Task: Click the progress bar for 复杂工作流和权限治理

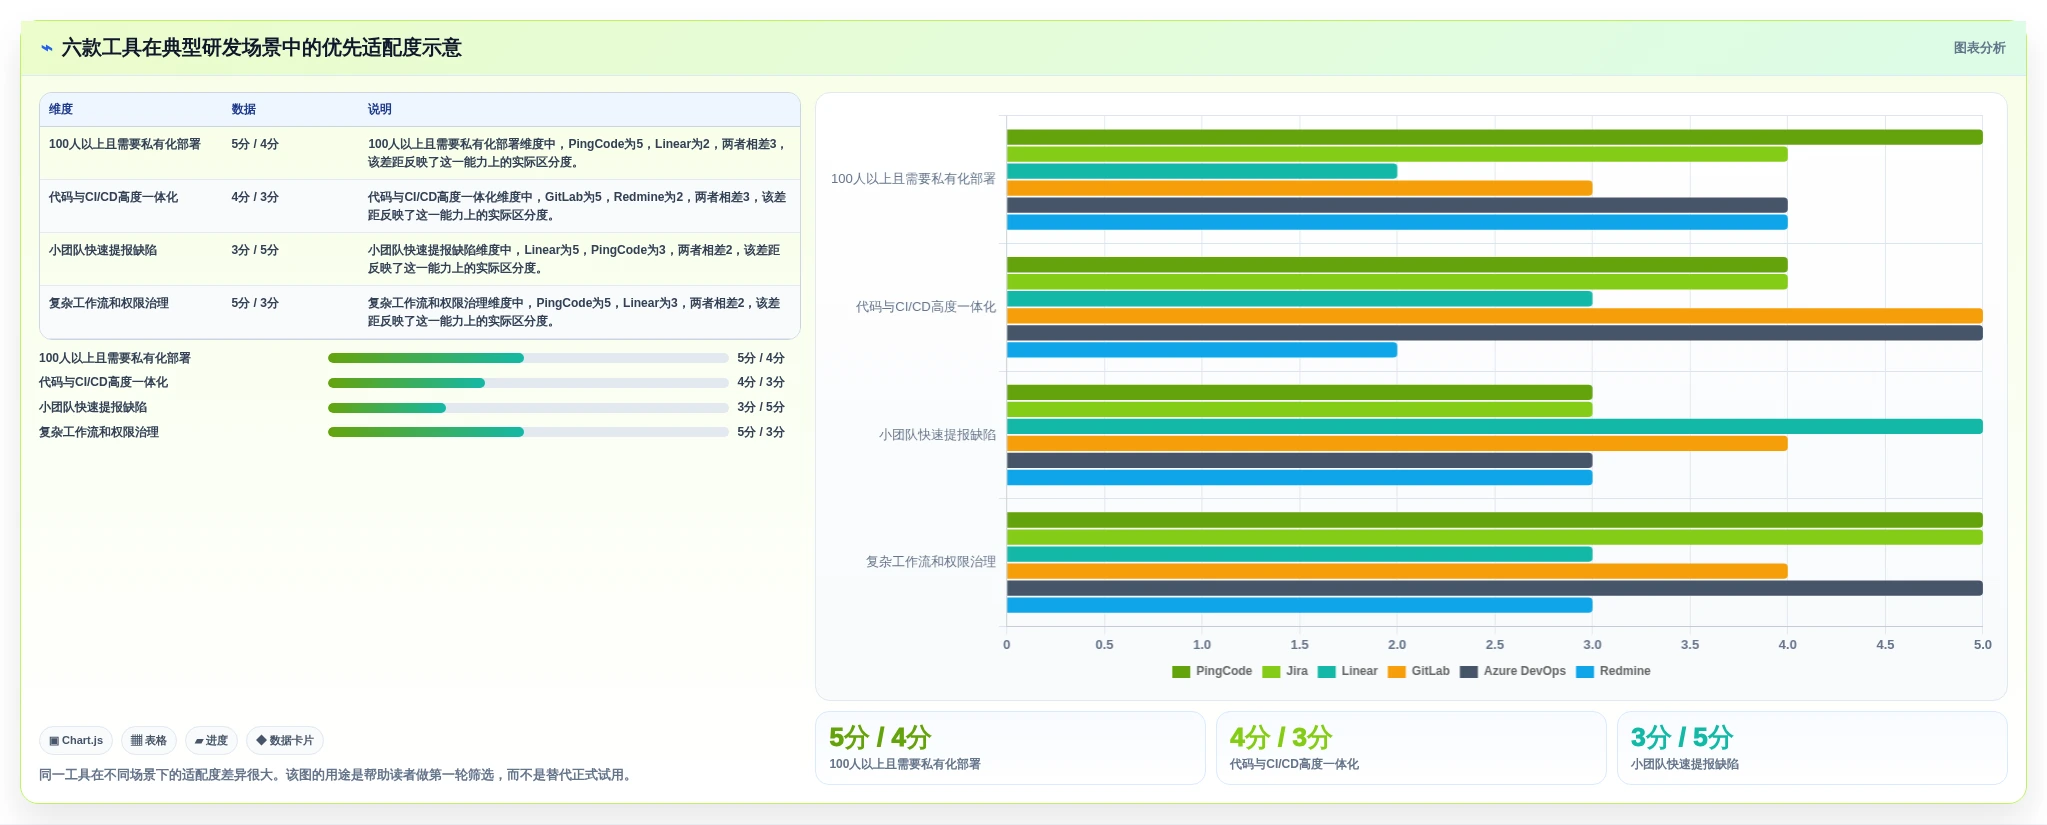Action: pyautogui.click(x=528, y=432)
